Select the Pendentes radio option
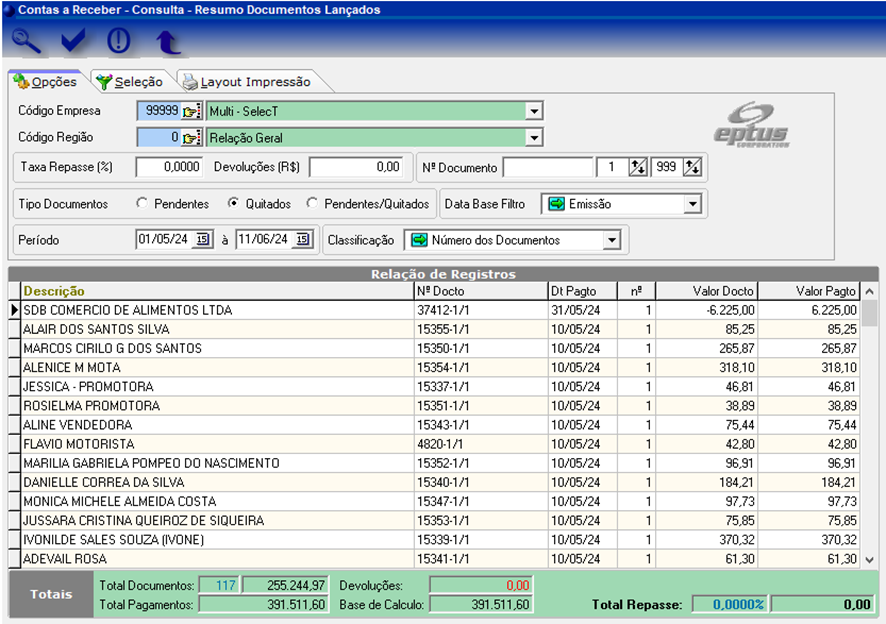Image resolution: width=886 pixels, height=624 pixels. click(142, 203)
